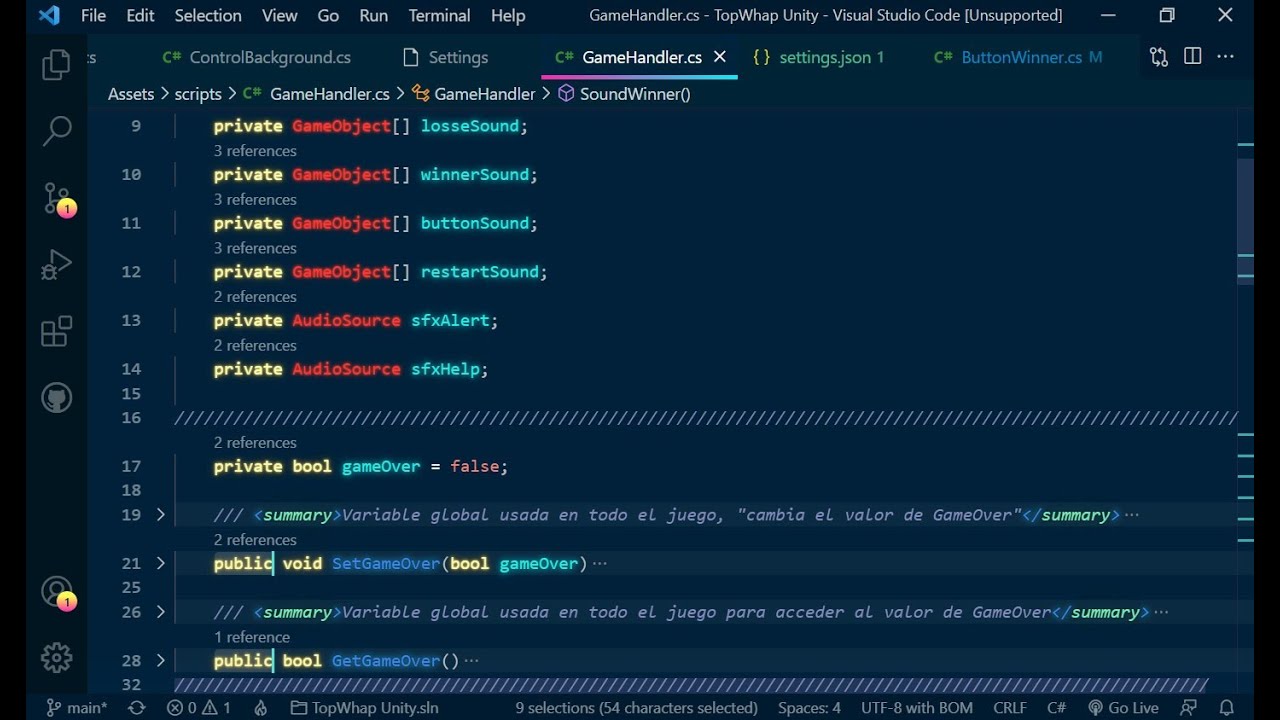Click the buttonSound variable on line 11
The image size is (1280, 720).
(x=474, y=223)
